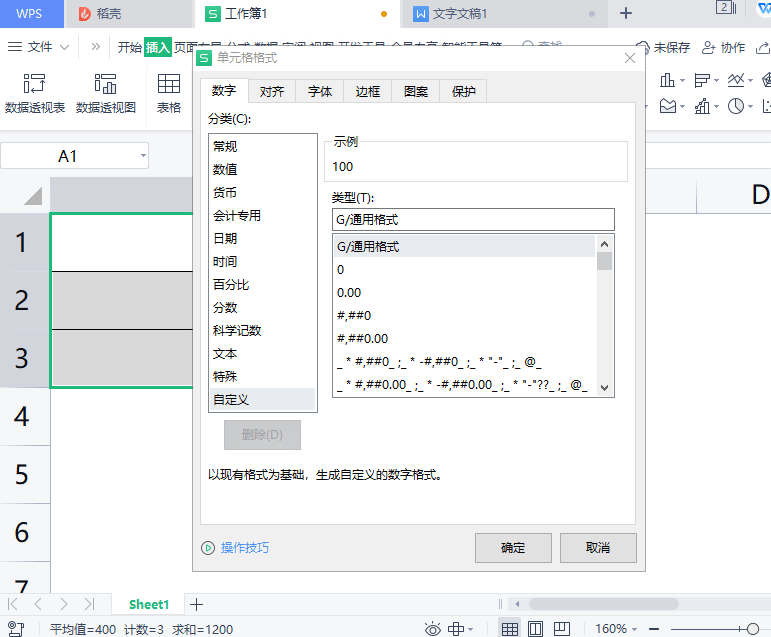Screen dimensions: 771x637
Task: Open the Name Box dropdown arrow
Action: coord(143,156)
